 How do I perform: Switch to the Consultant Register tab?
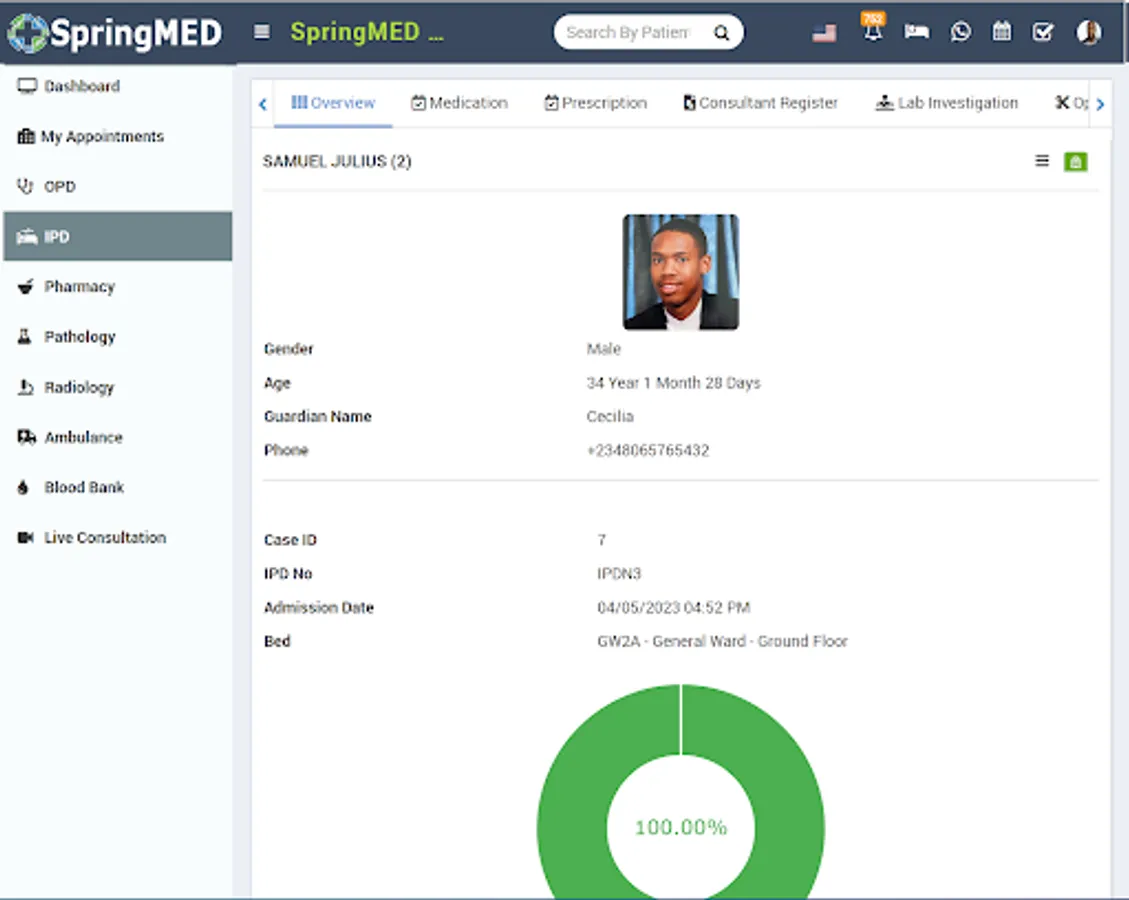[760, 103]
